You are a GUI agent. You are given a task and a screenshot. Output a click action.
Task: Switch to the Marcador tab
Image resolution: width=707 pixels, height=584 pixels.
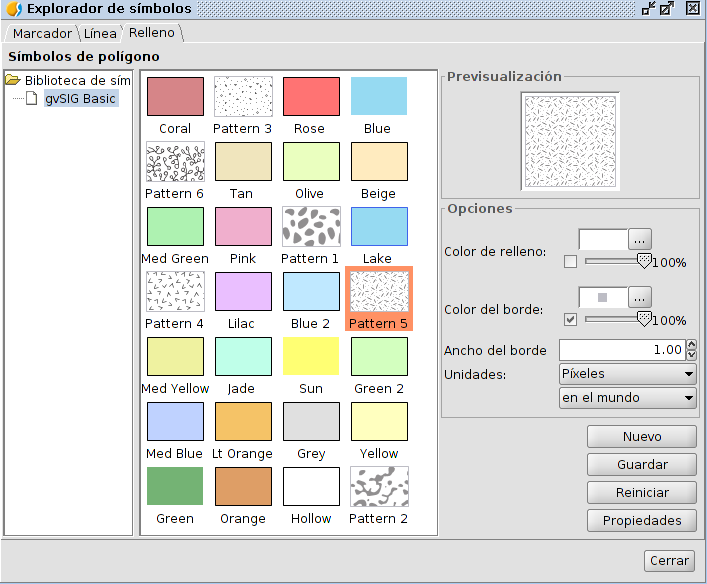(42, 33)
